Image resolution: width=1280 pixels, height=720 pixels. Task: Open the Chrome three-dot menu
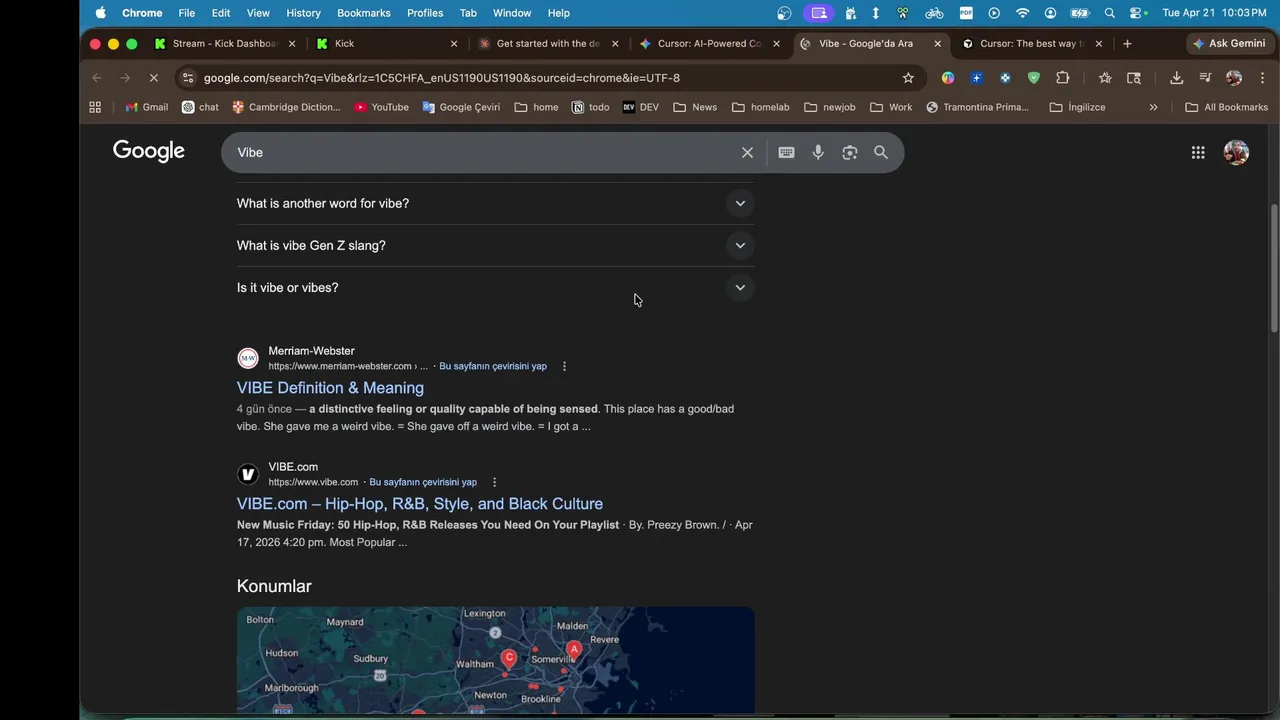tap(1262, 78)
